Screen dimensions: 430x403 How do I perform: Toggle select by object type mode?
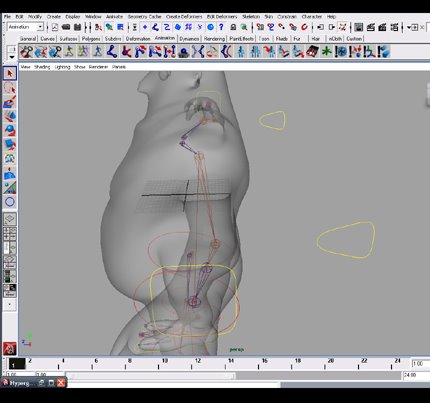pyautogui.click(x=109, y=27)
